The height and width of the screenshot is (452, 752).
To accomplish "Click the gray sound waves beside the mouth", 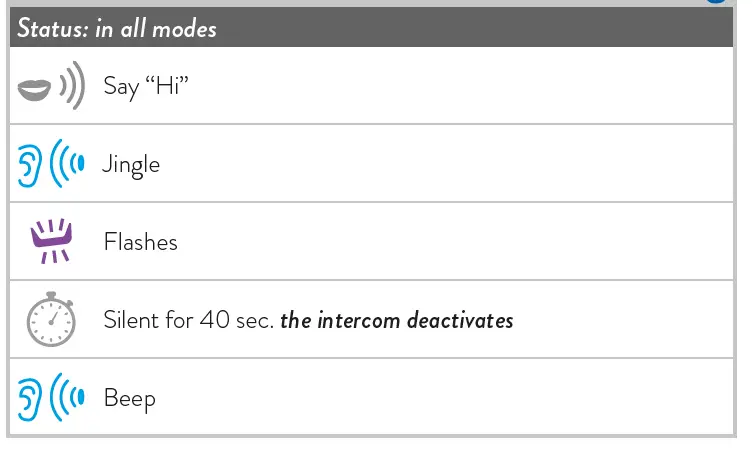I will [x=69, y=87].
